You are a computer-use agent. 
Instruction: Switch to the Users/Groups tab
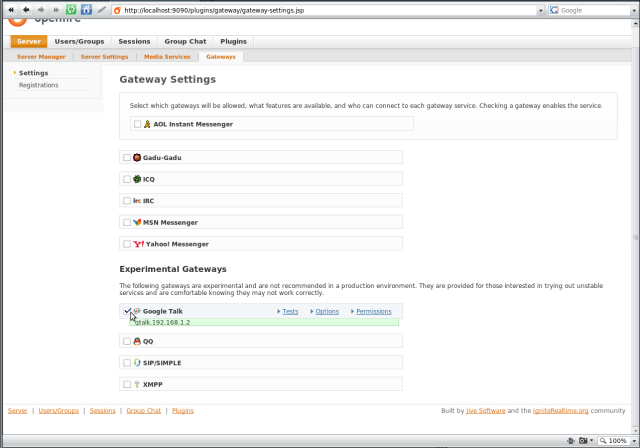point(80,41)
